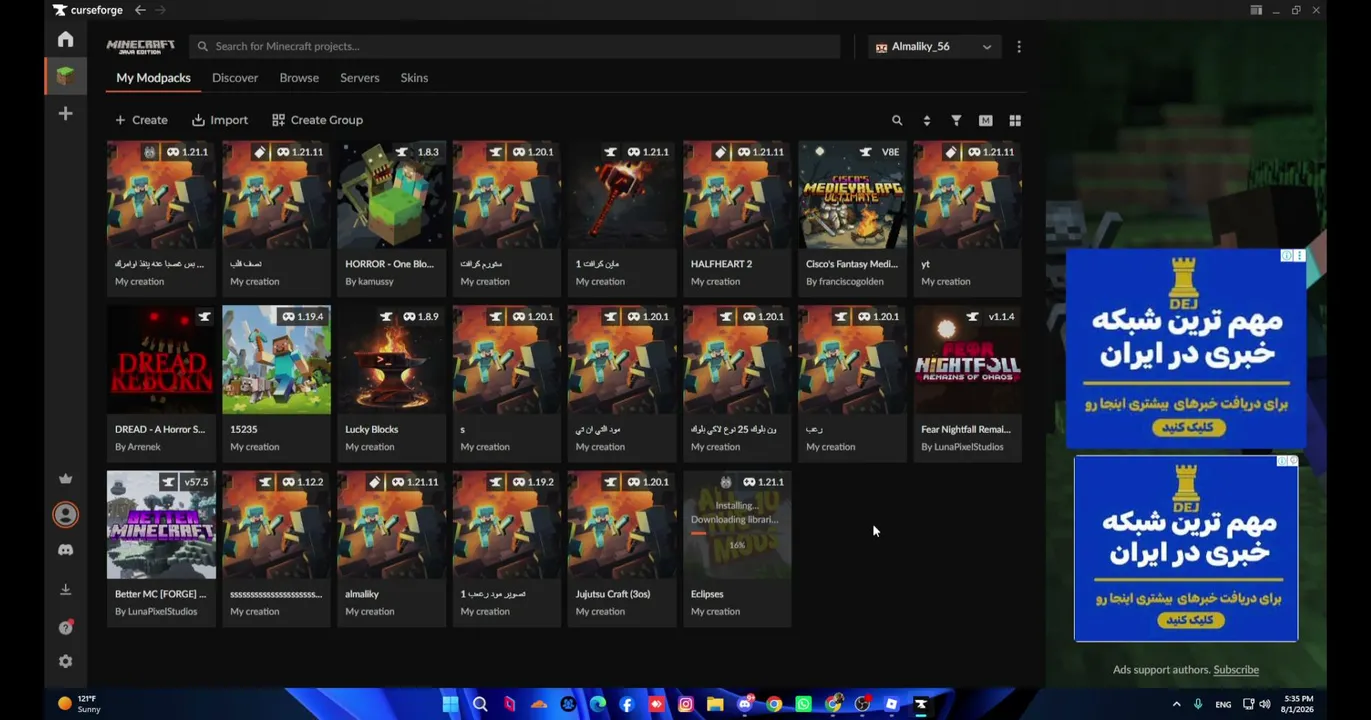The image size is (1371, 720).
Task: Switch the ENG input language indicator
Action: 1223,705
